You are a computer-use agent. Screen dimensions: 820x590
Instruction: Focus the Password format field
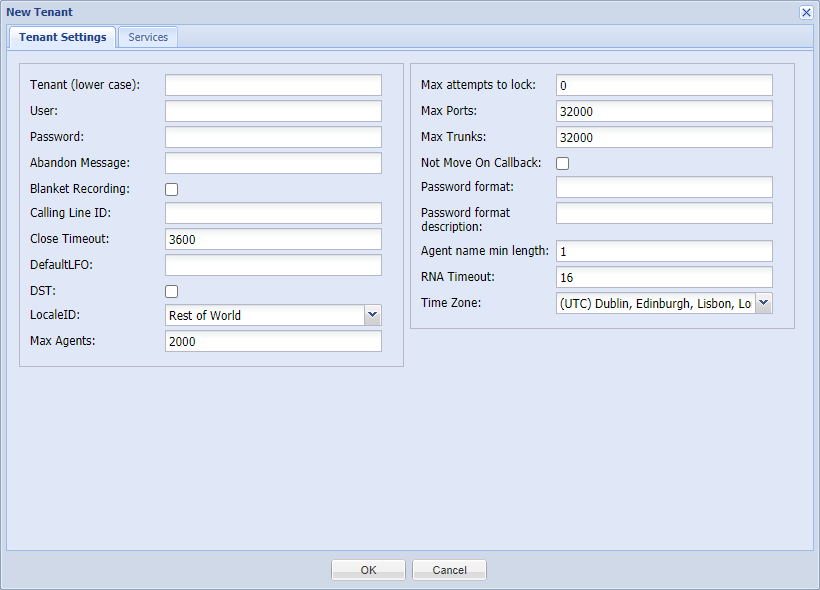(664, 187)
